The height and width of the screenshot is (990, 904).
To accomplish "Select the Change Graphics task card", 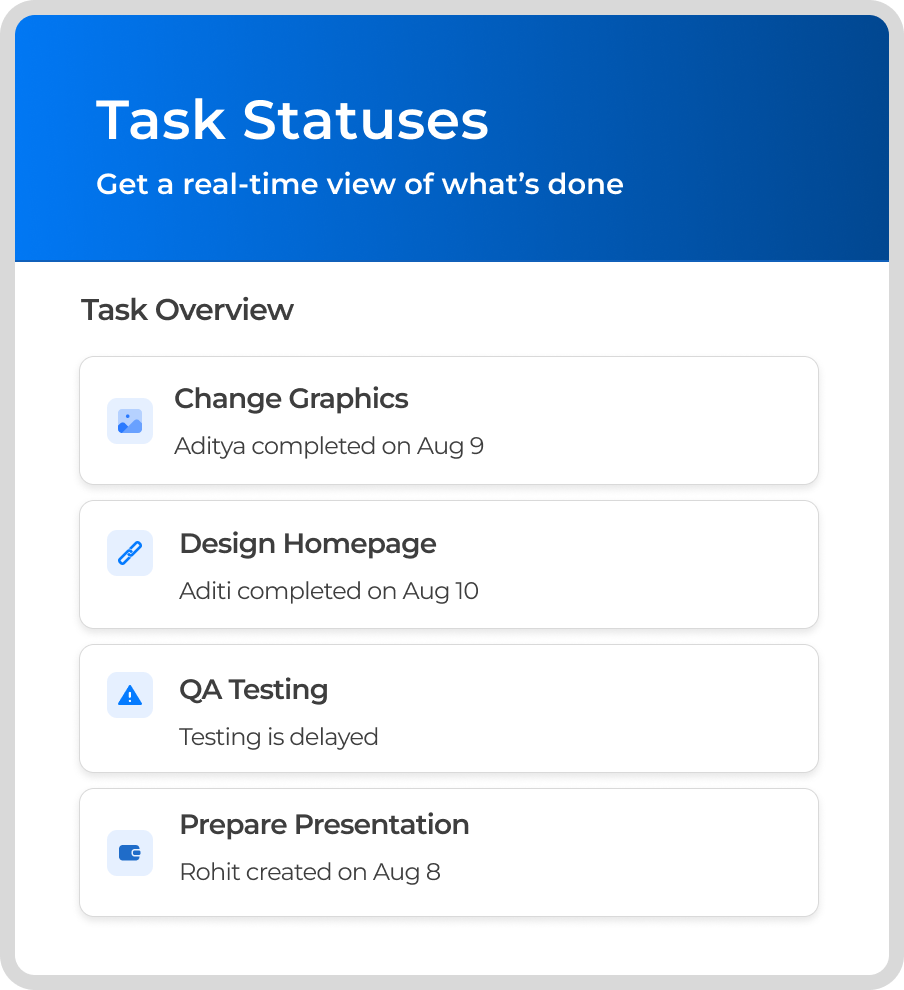I will point(449,420).
